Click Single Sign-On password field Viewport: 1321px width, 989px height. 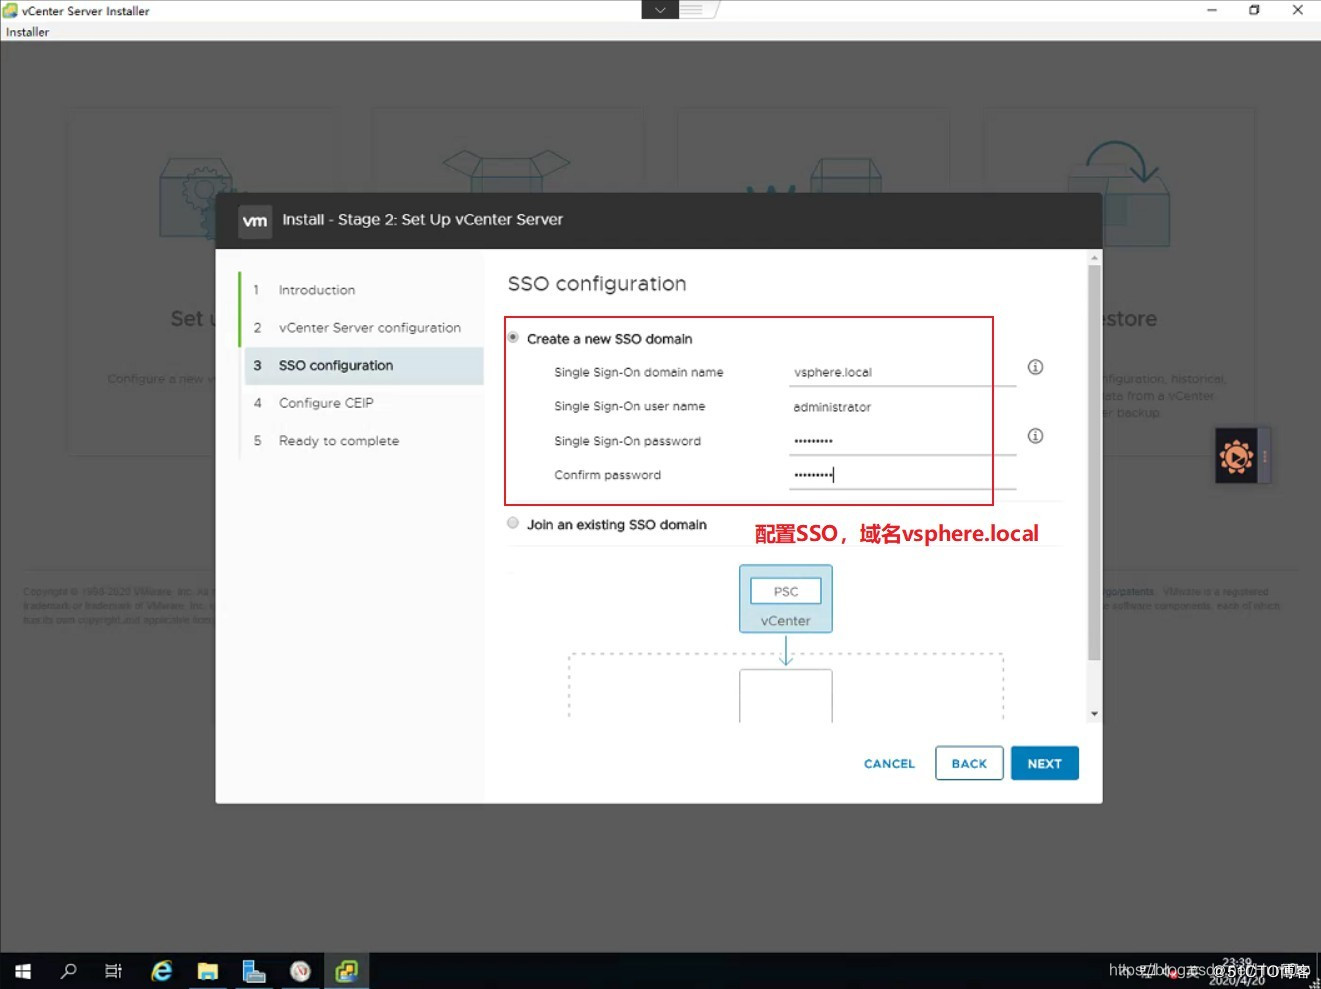[x=902, y=441]
